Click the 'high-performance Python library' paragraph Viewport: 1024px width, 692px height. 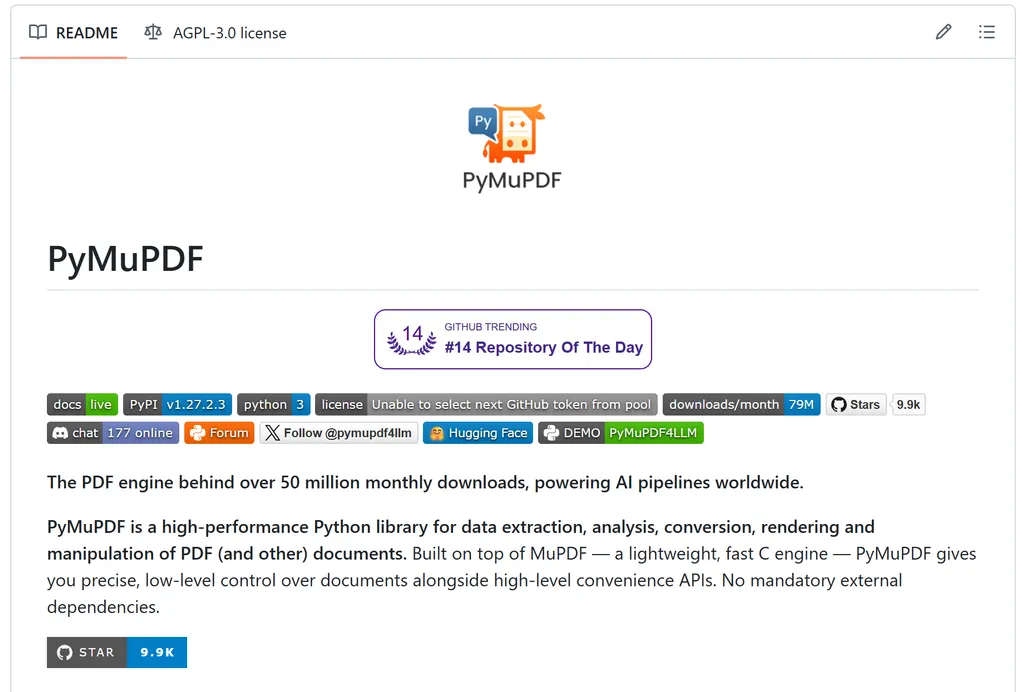512,567
